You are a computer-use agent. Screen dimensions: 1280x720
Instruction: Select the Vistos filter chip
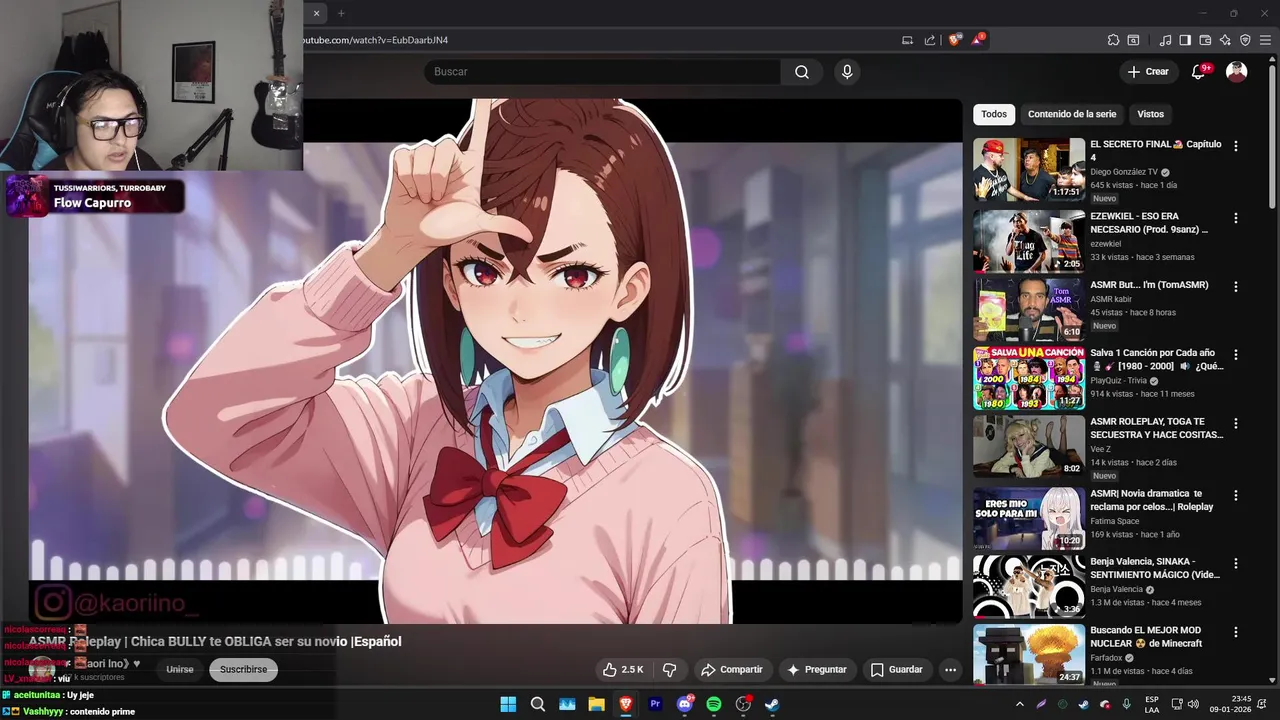pyautogui.click(x=1150, y=114)
